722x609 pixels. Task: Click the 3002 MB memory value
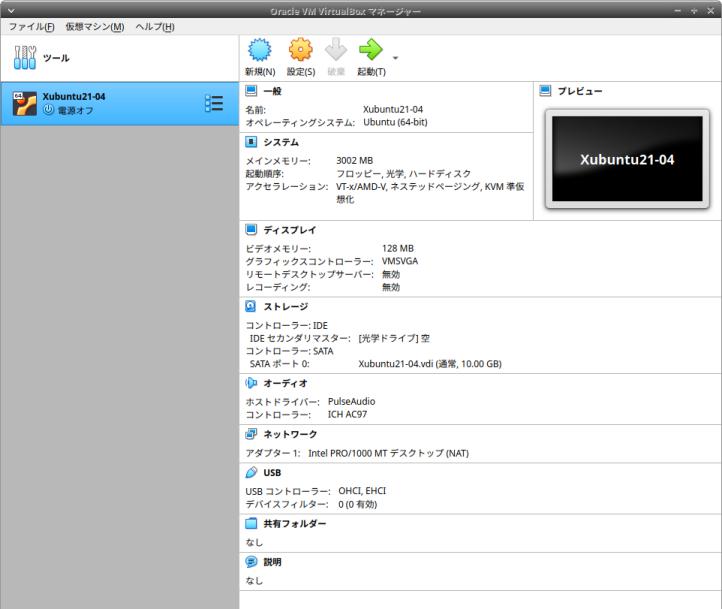tap(355, 161)
